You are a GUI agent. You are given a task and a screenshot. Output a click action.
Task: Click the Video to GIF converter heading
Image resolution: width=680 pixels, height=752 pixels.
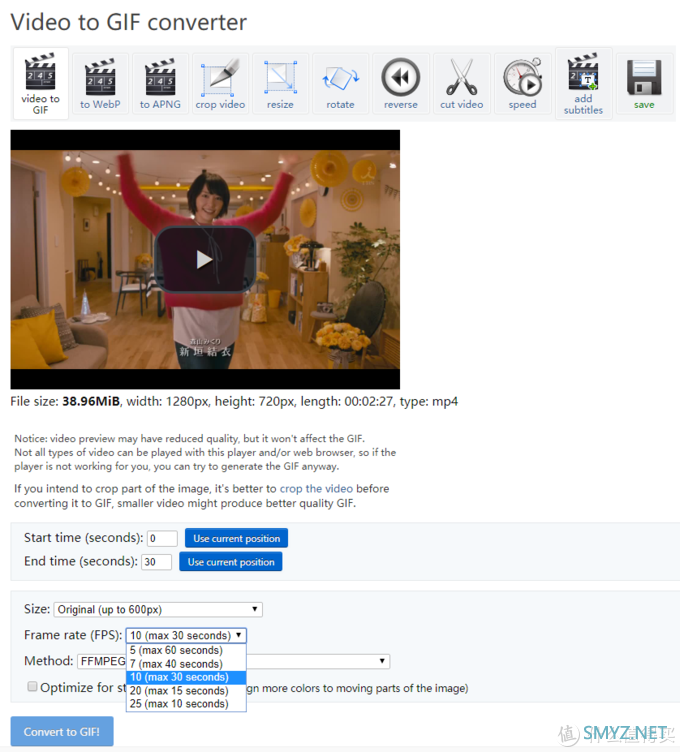point(129,22)
